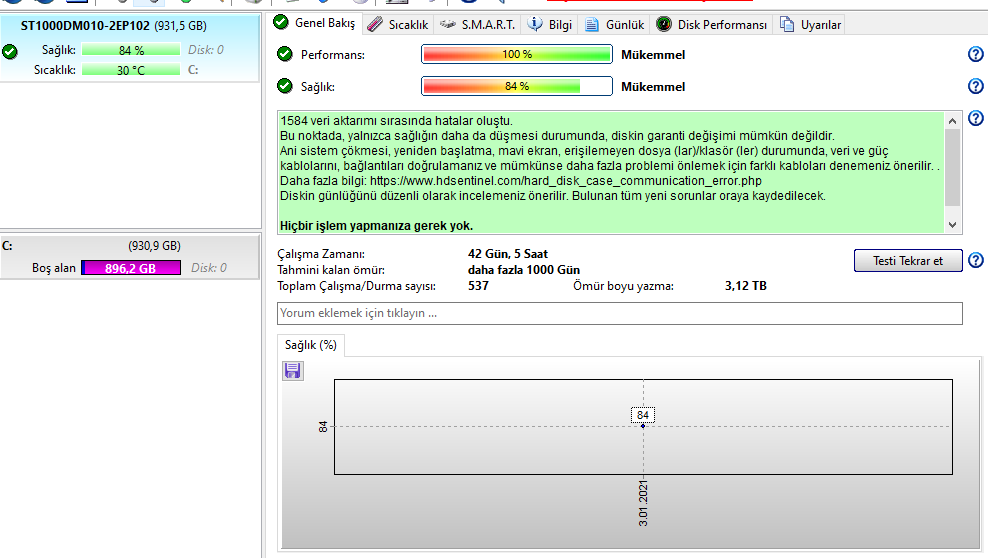This screenshot has height=558, width=988.
Task: Click the Testi Tekrar et button
Action: (x=908, y=261)
